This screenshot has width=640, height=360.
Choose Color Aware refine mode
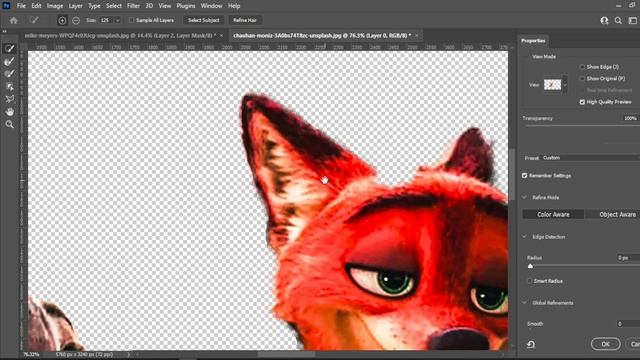553,214
